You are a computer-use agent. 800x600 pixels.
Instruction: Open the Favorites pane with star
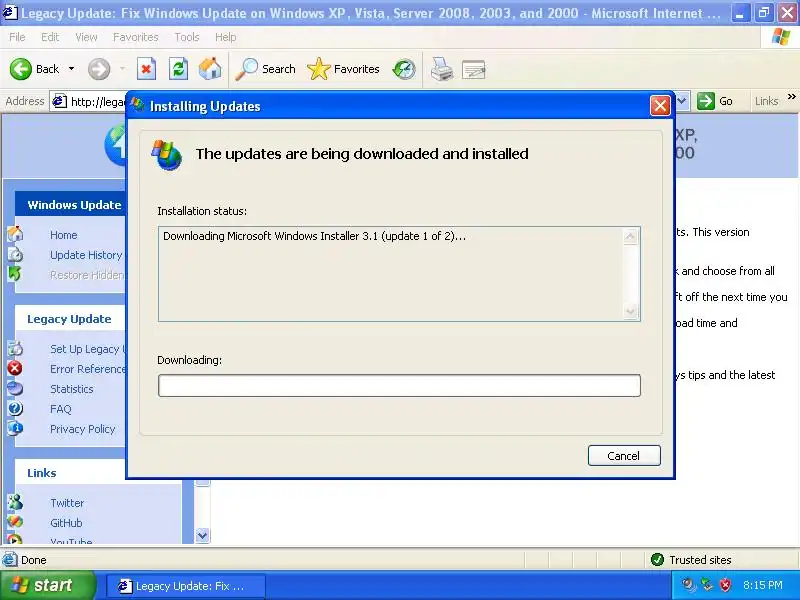pyautogui.click(x=343, y=69)
